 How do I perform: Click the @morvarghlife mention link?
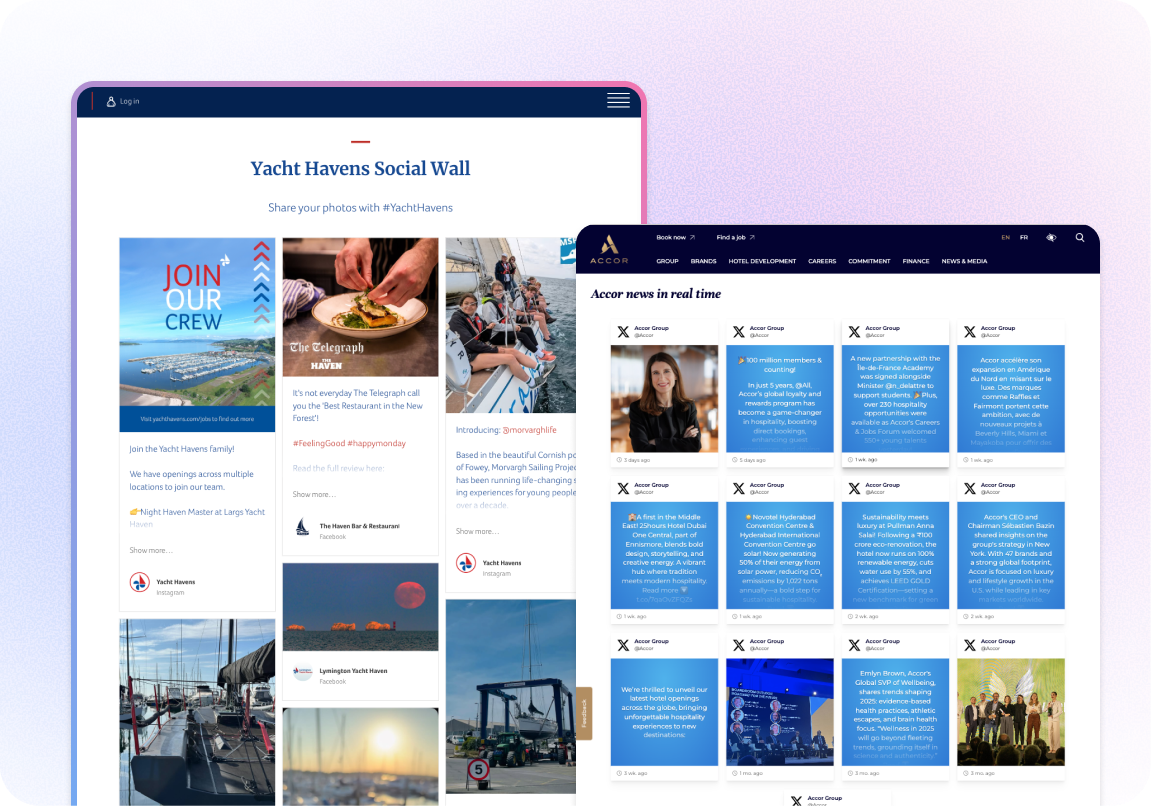529,430
